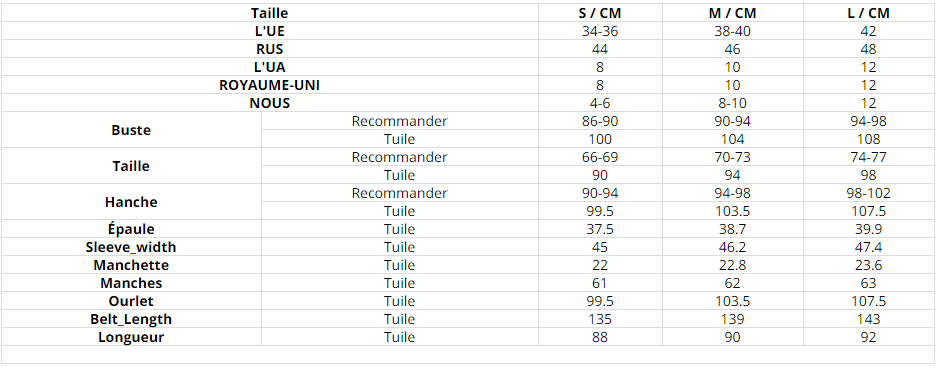Image resolution: width=944 pixels, height=369 pixels.
Task: Click the L'UE row label
Action: tap(270, 31)
